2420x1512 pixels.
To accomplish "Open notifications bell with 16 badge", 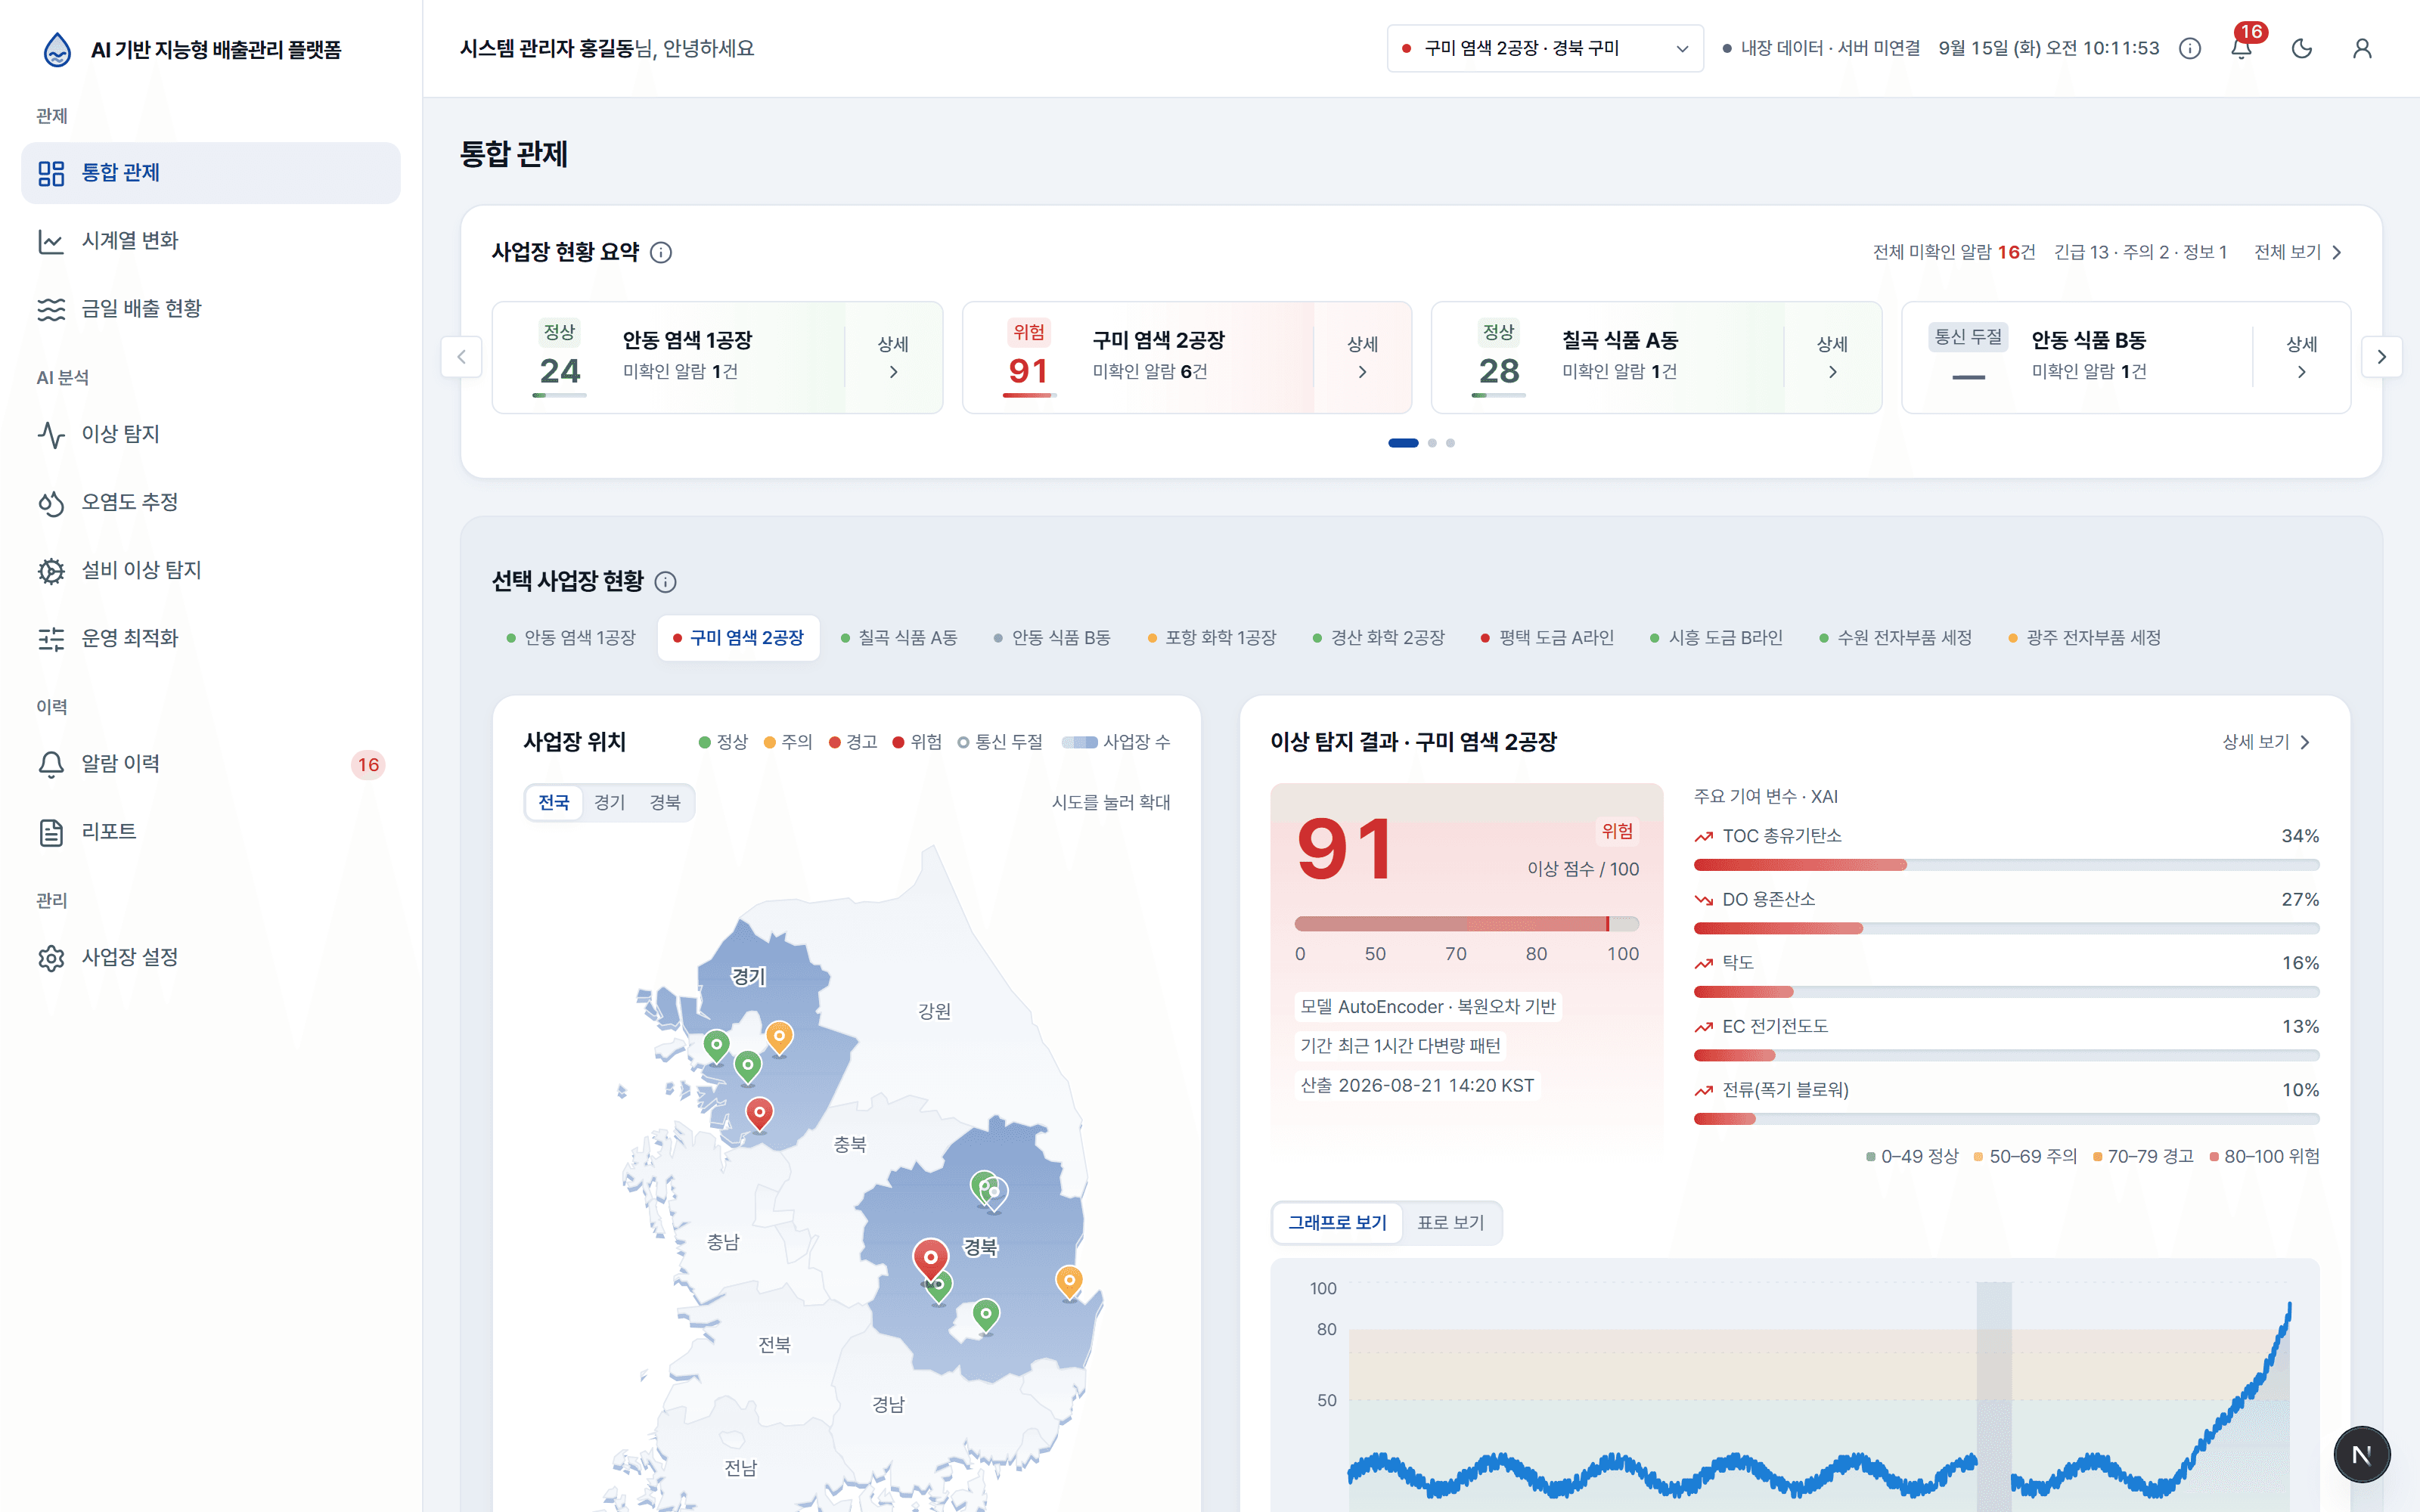I will [2241, 46].
